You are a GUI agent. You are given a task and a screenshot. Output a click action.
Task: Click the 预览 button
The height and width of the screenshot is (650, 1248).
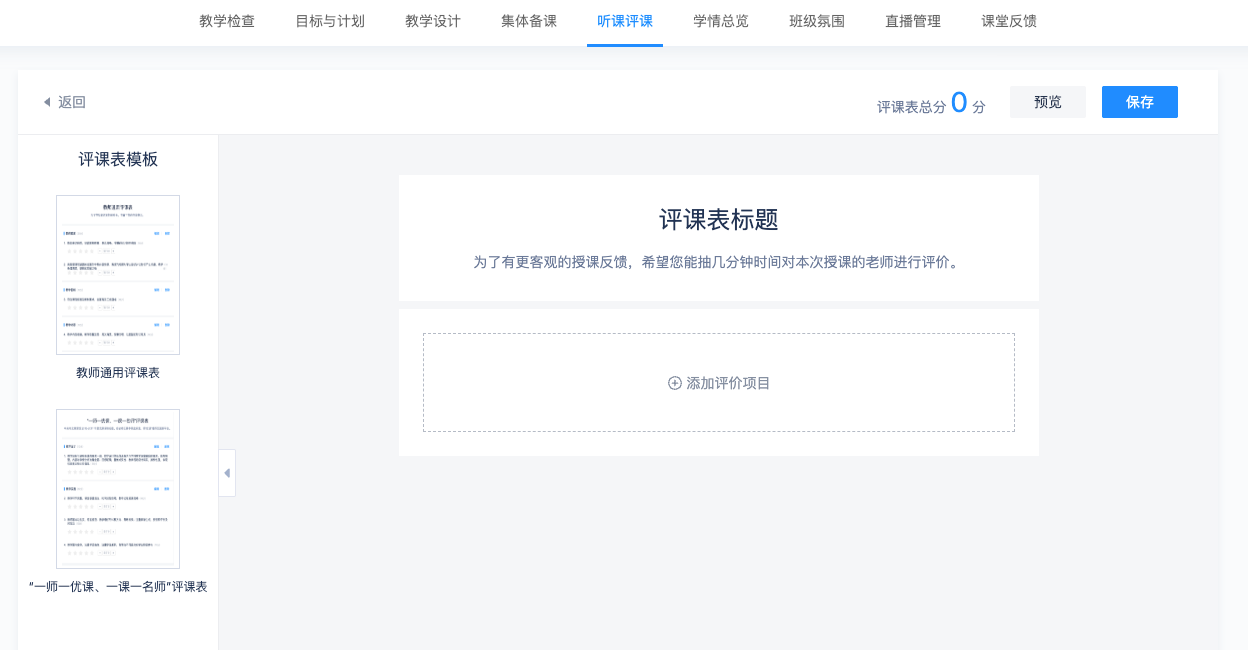coord(1047,102)
